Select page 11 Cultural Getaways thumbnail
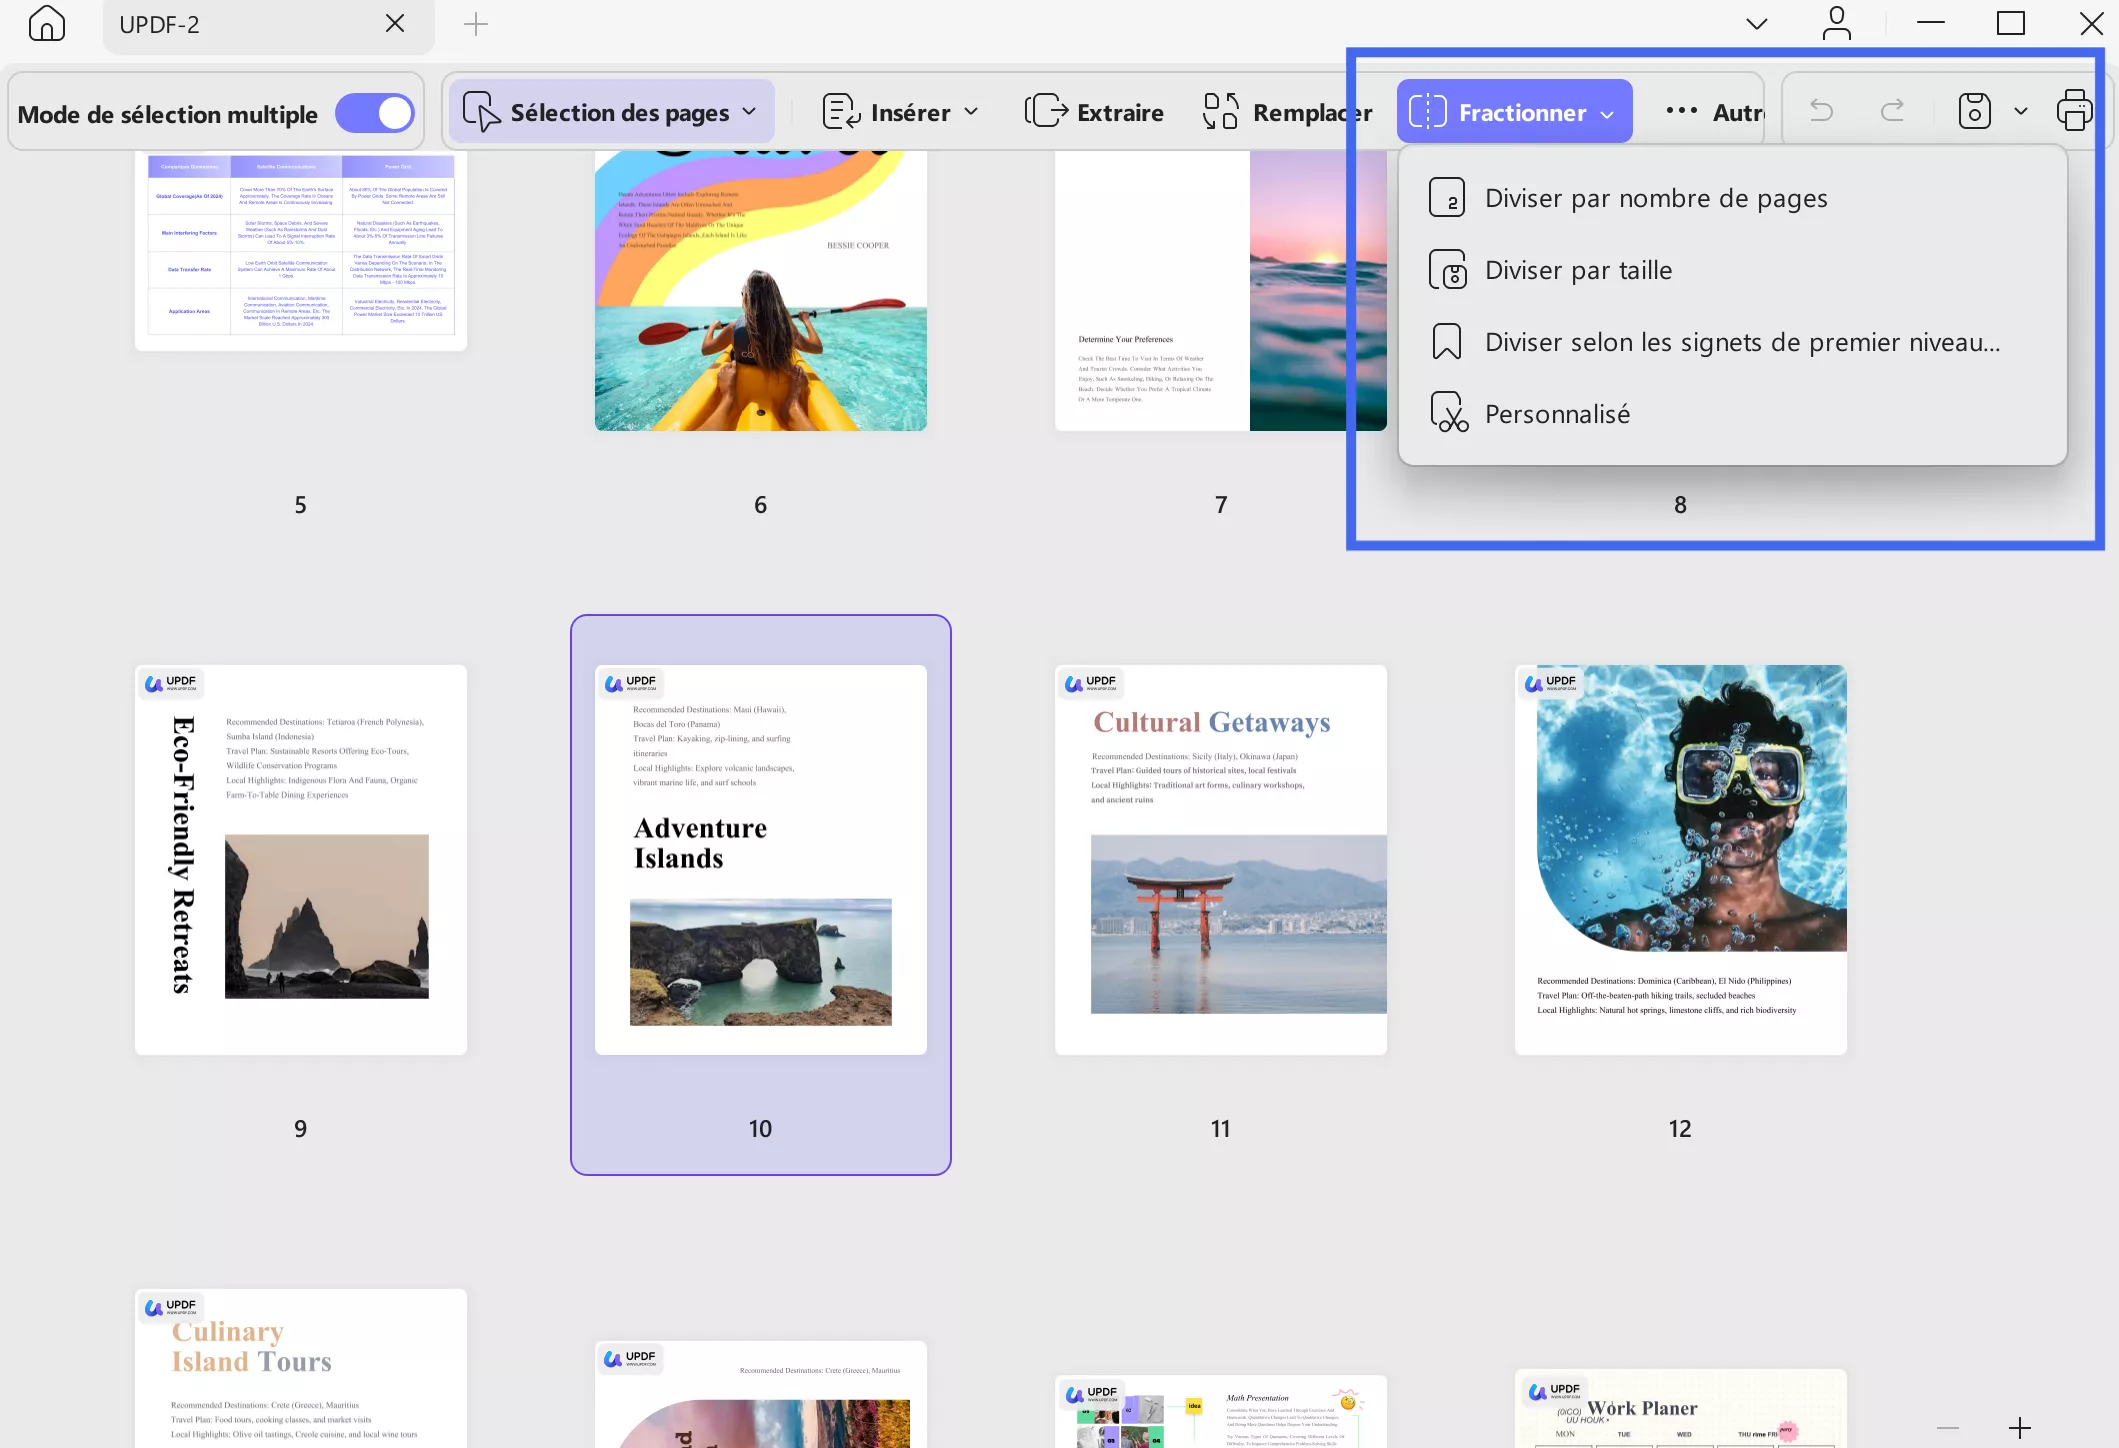 point(1220,859)
